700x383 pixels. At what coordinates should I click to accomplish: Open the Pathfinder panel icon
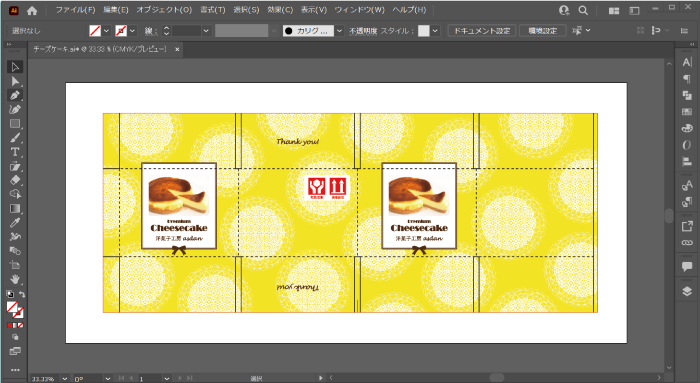(x=687, y=95)
